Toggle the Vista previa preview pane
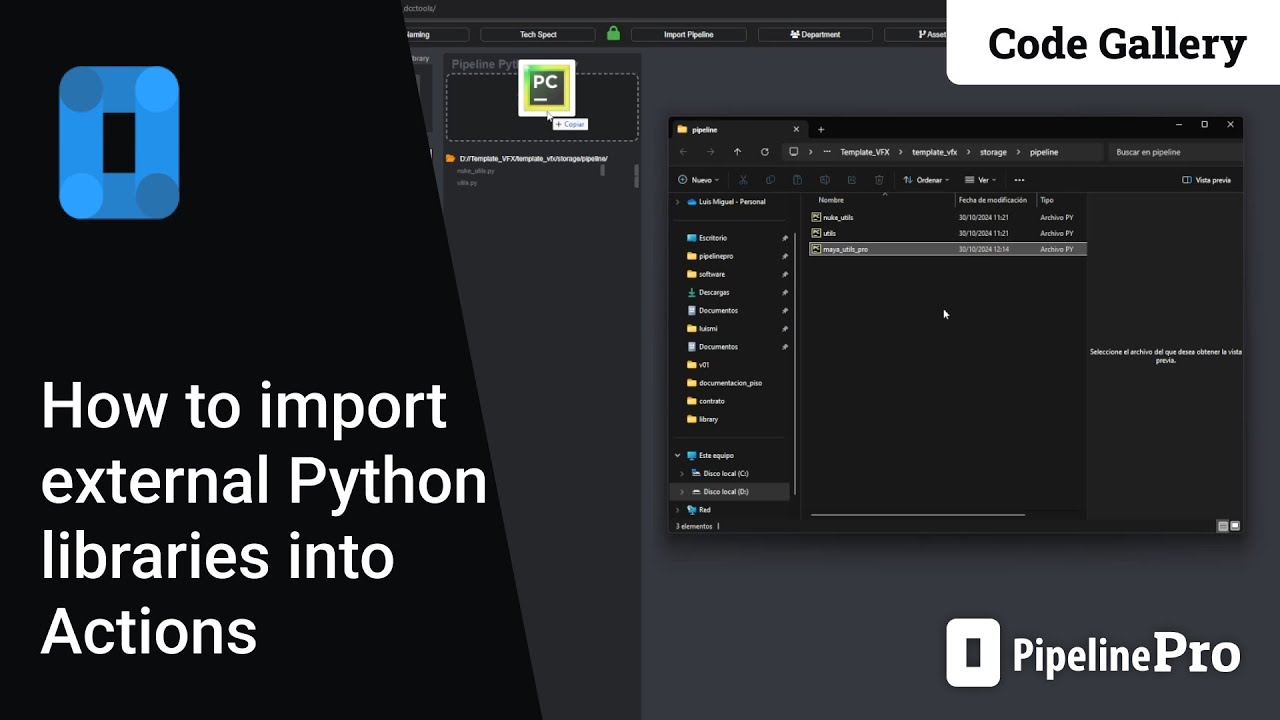The width and height of the screenshot is (1280, 720). click(x=1207, y=180)
